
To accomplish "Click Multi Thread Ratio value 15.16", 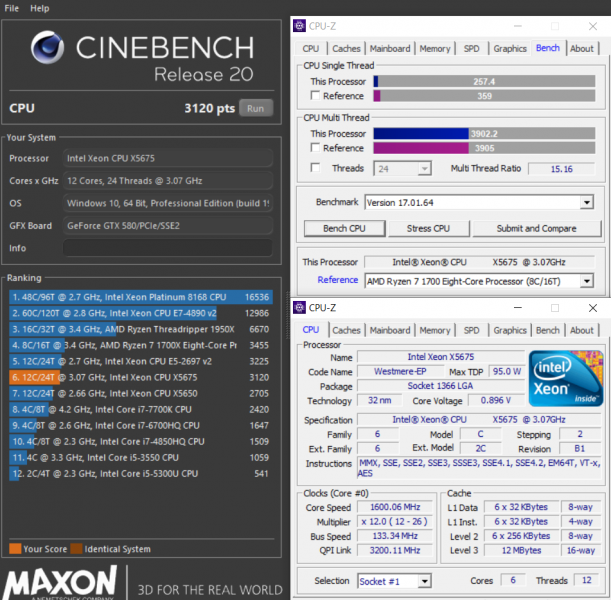I will click(x=562, y=169).
